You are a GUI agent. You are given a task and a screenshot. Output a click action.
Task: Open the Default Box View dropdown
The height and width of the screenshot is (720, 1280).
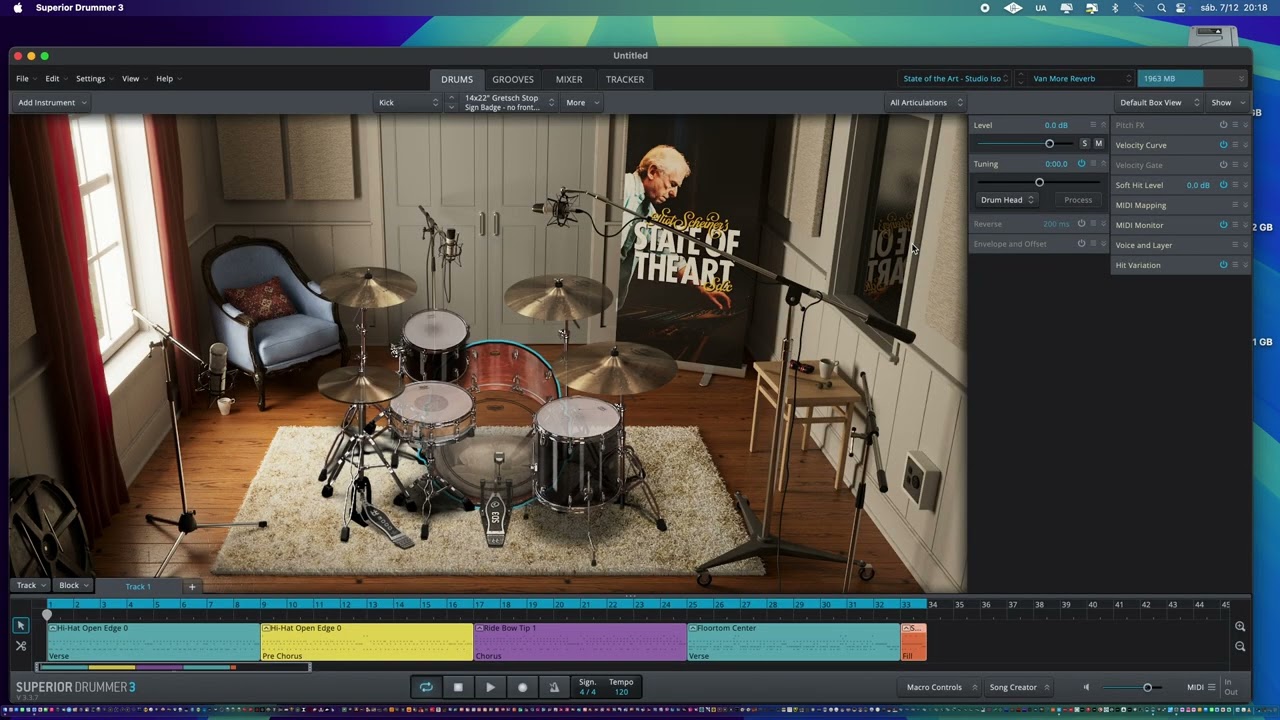coord(1159,102)
